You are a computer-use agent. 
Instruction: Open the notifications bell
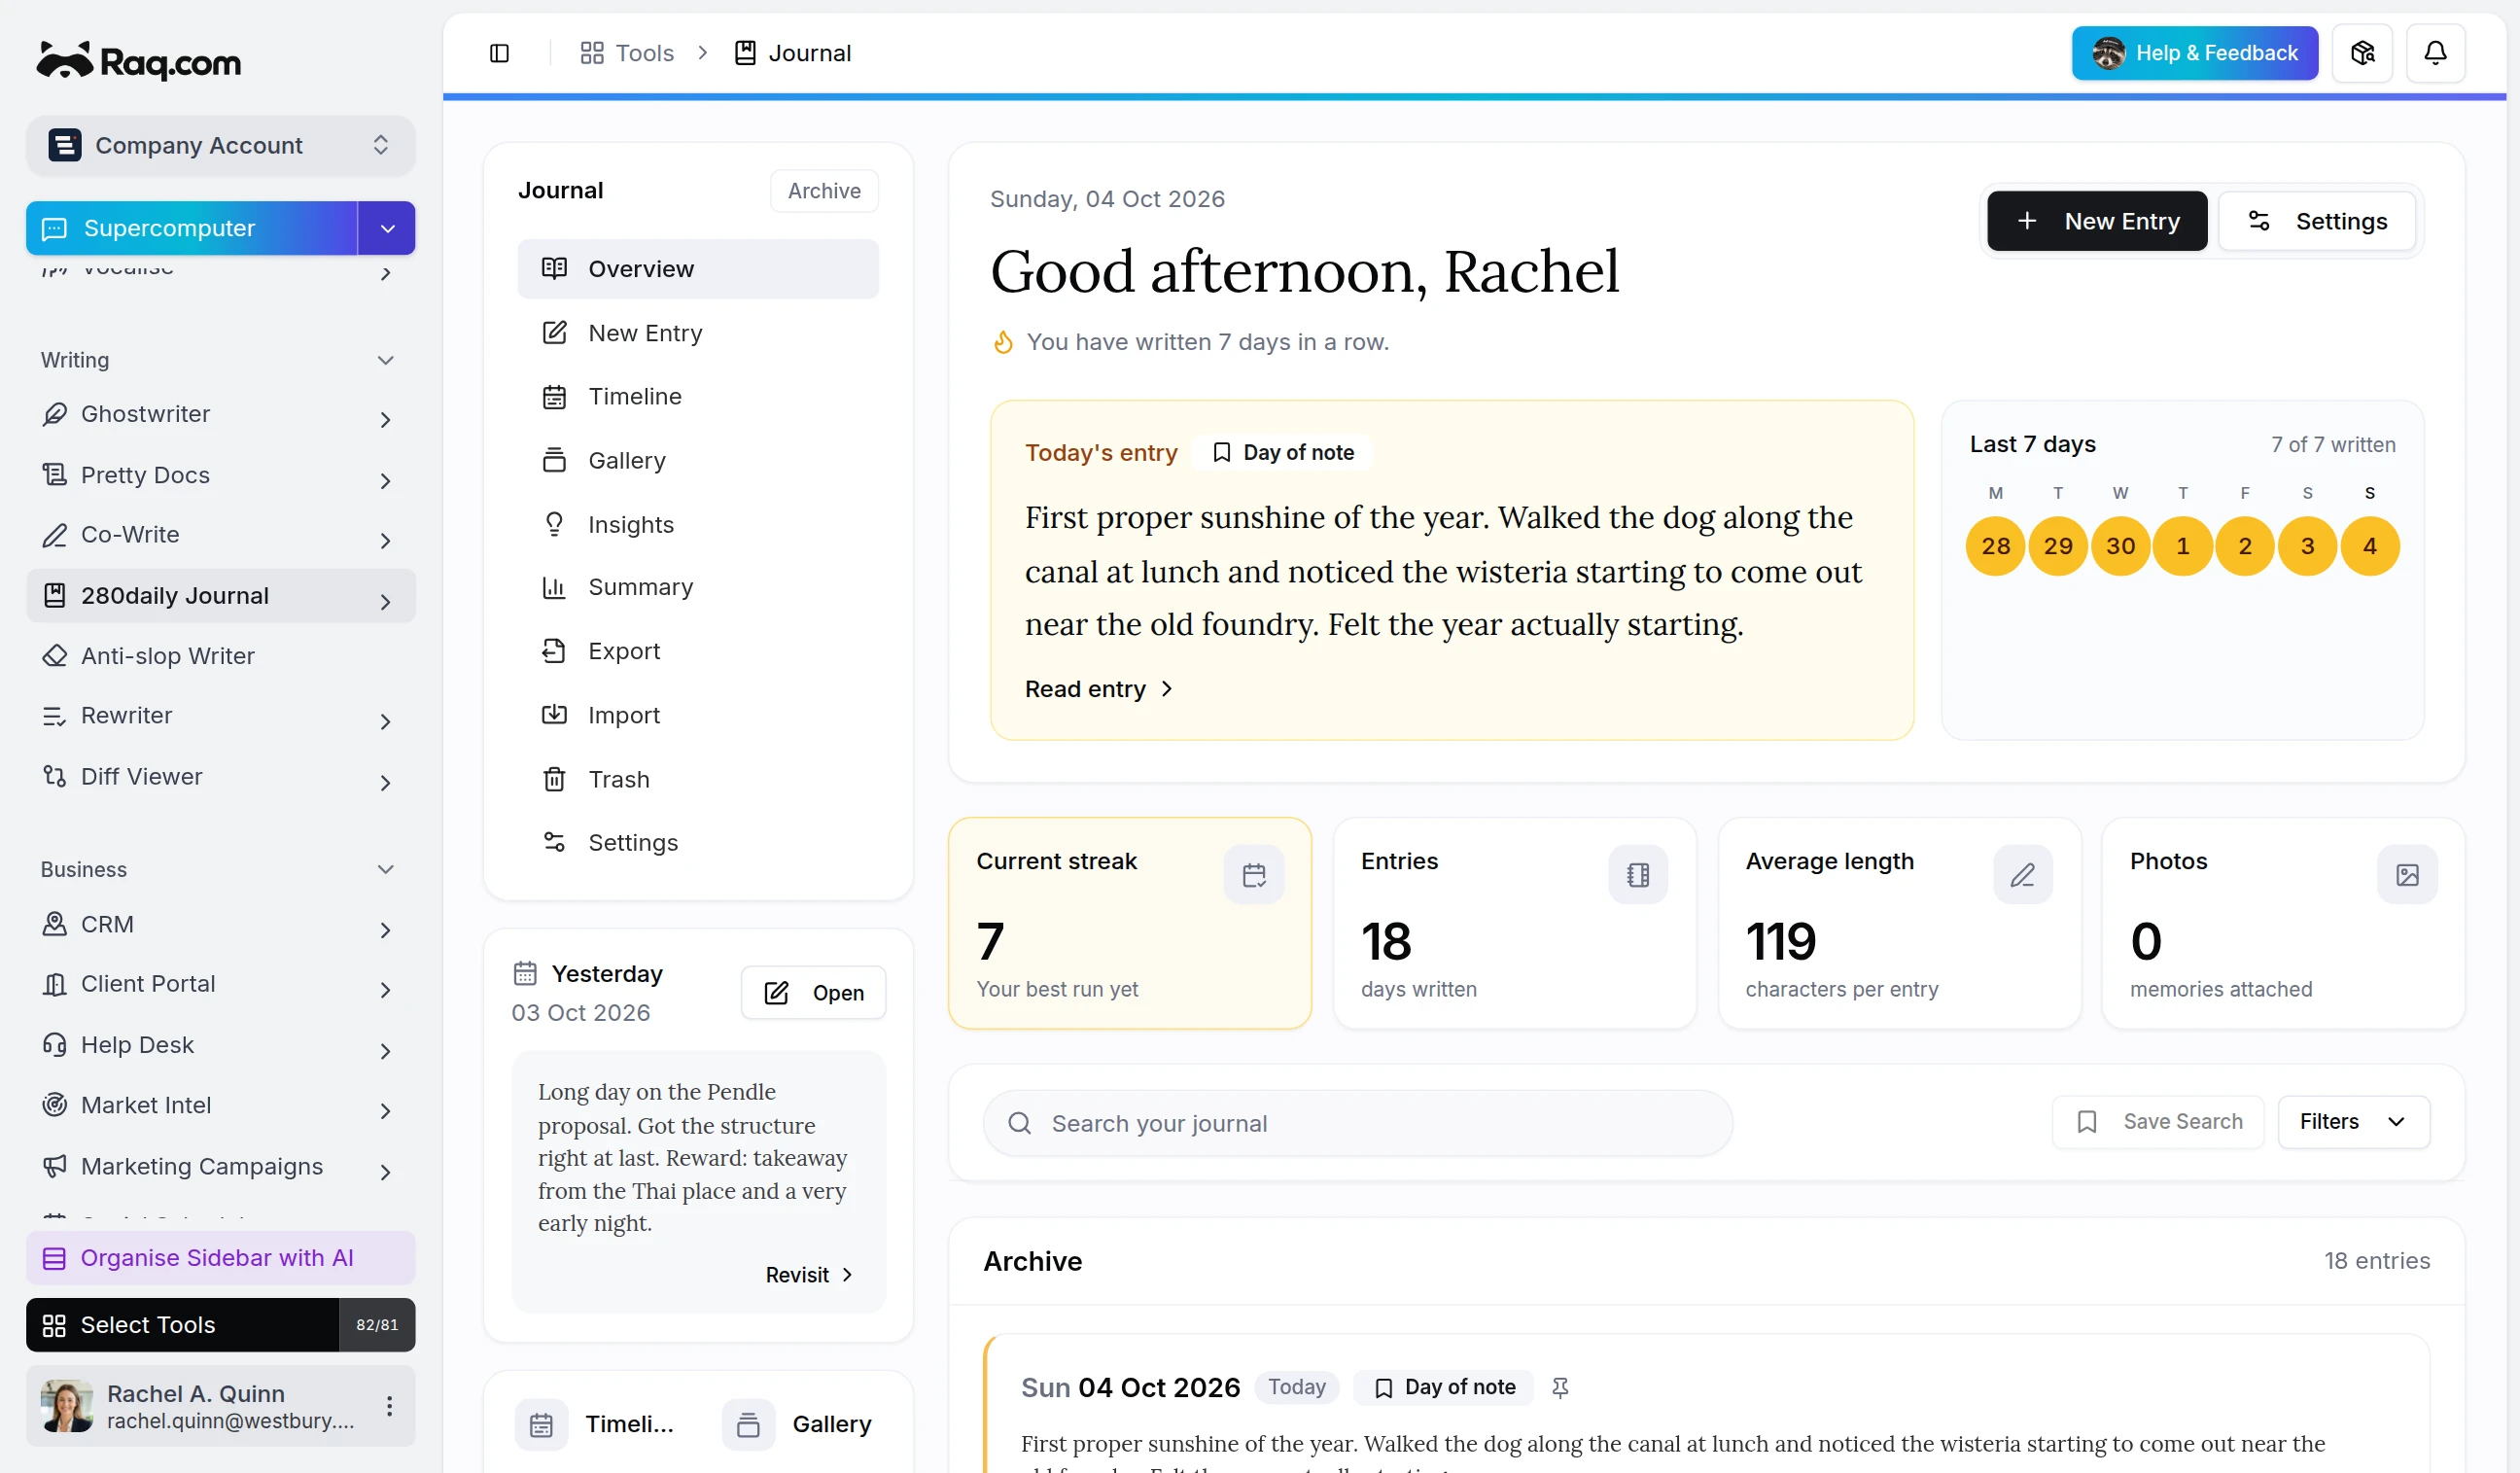(x=2435, y=53)
